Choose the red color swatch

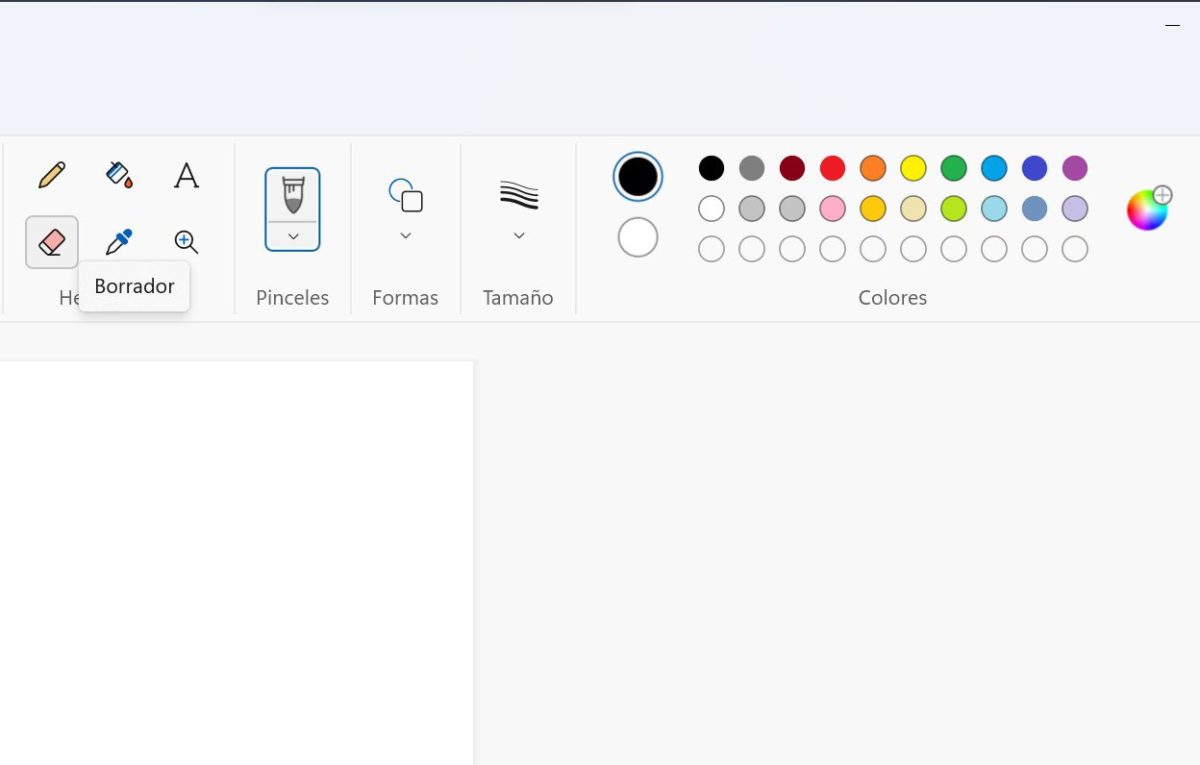click(x=833, y=168)
